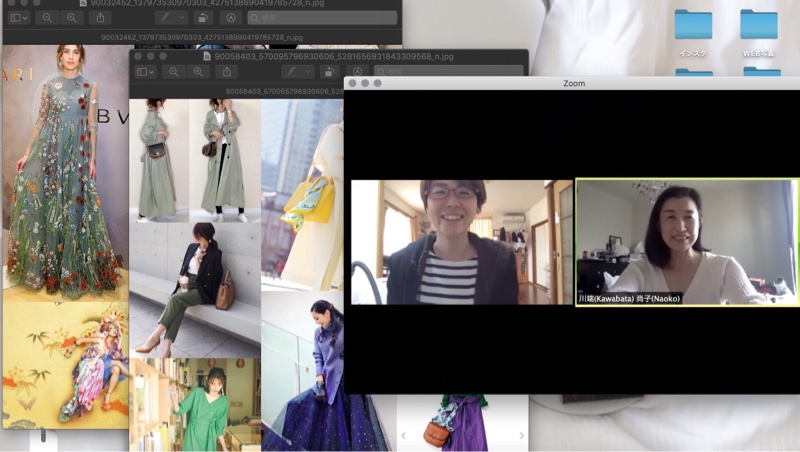Select highlight pen in back Preview window

[x=165, y=18]
